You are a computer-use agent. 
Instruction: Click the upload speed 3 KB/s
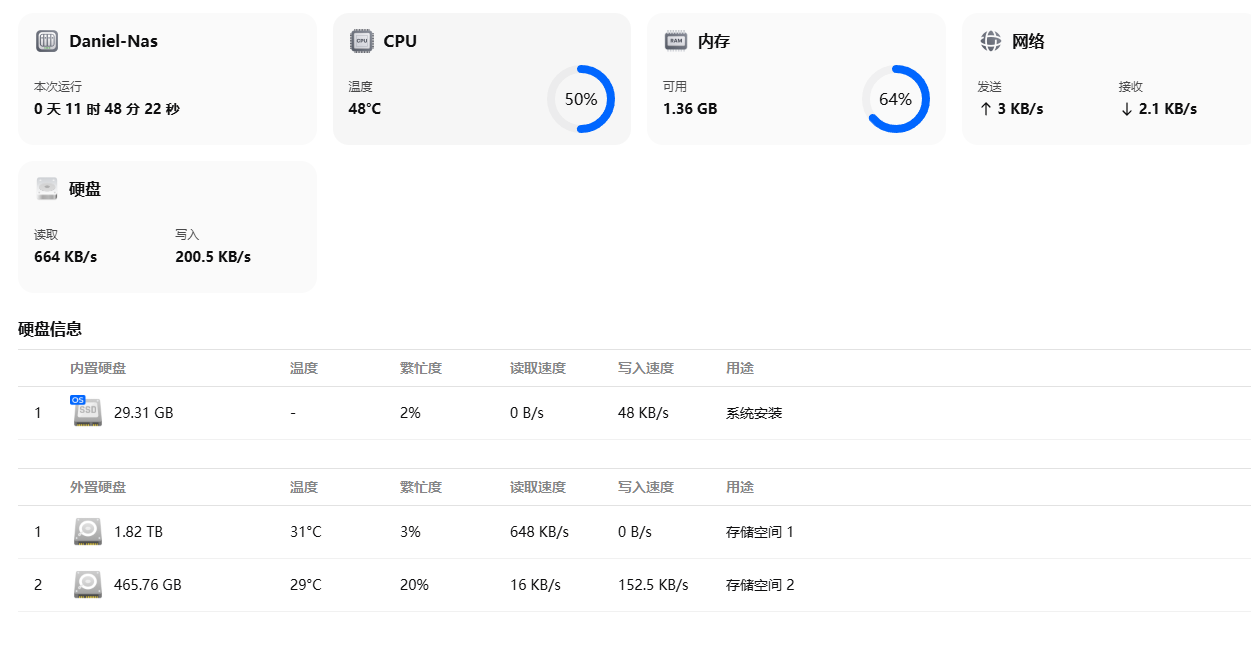(x=1011, y=109)
